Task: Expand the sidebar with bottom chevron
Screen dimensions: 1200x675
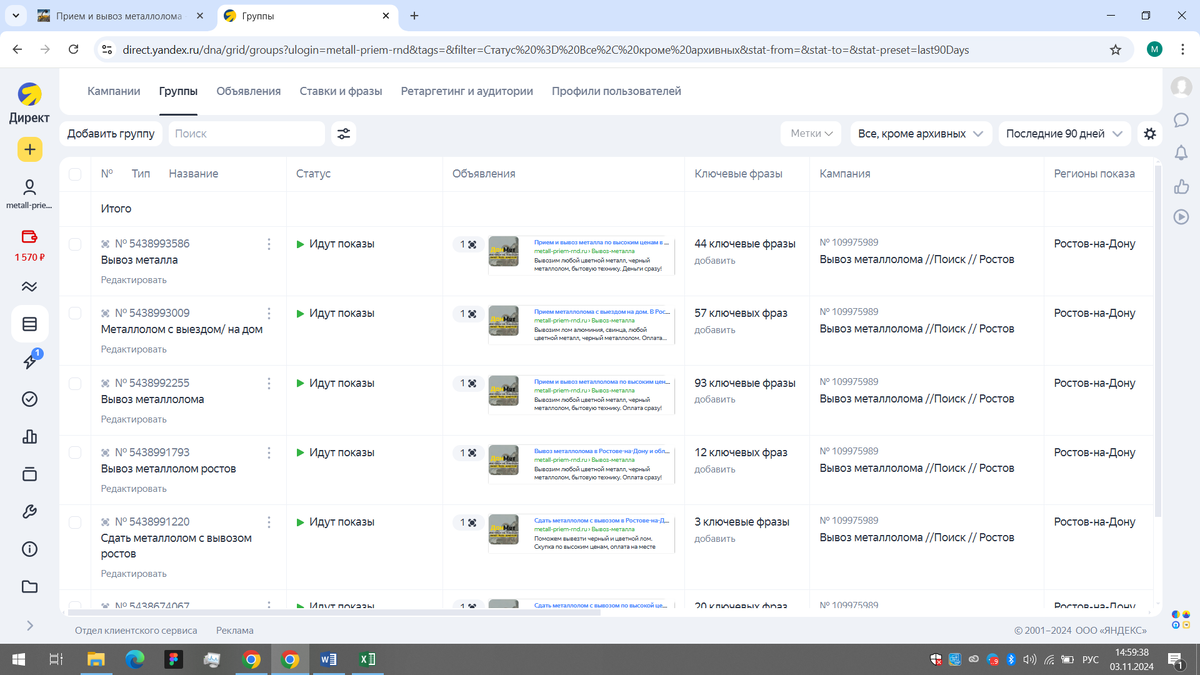Action: point(29,625)
